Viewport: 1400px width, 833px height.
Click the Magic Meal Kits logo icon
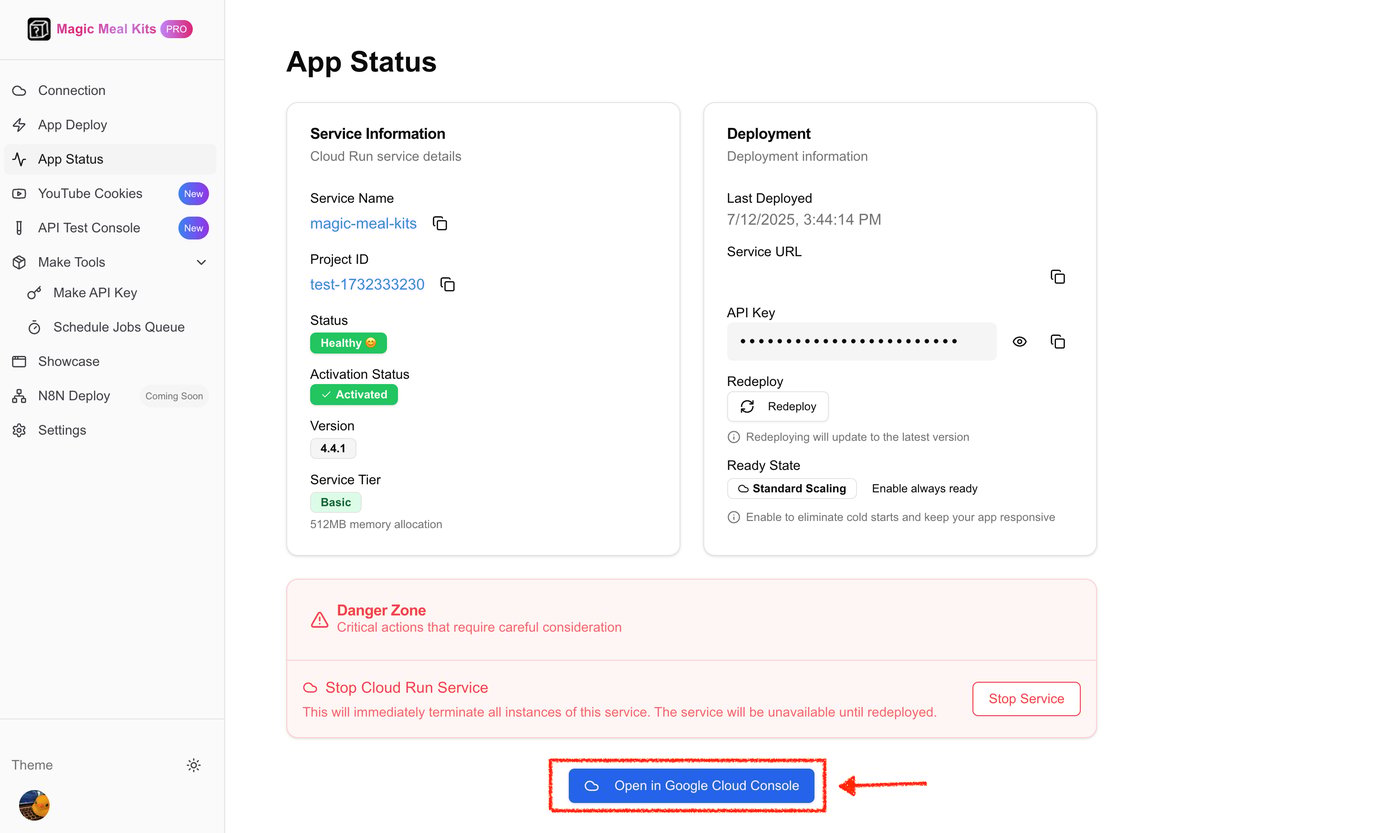[x=39, y=29]
